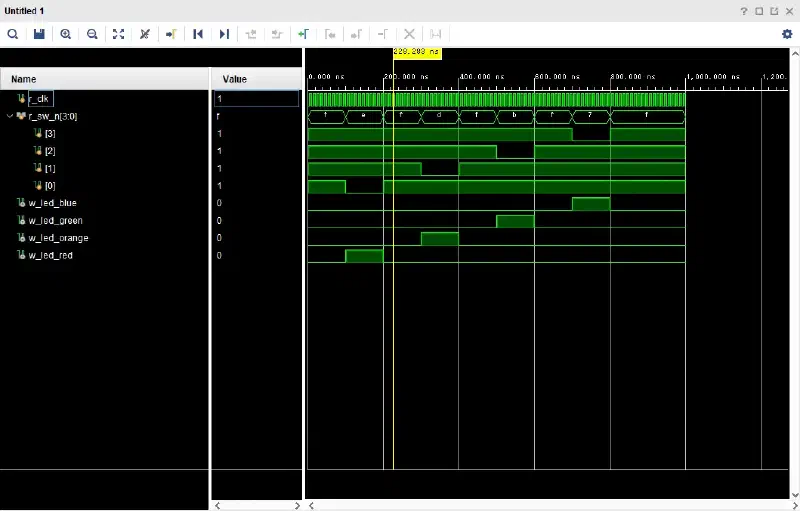Open waveform settings gear
The height and width of the screenshot is (511, 800).
787,34
